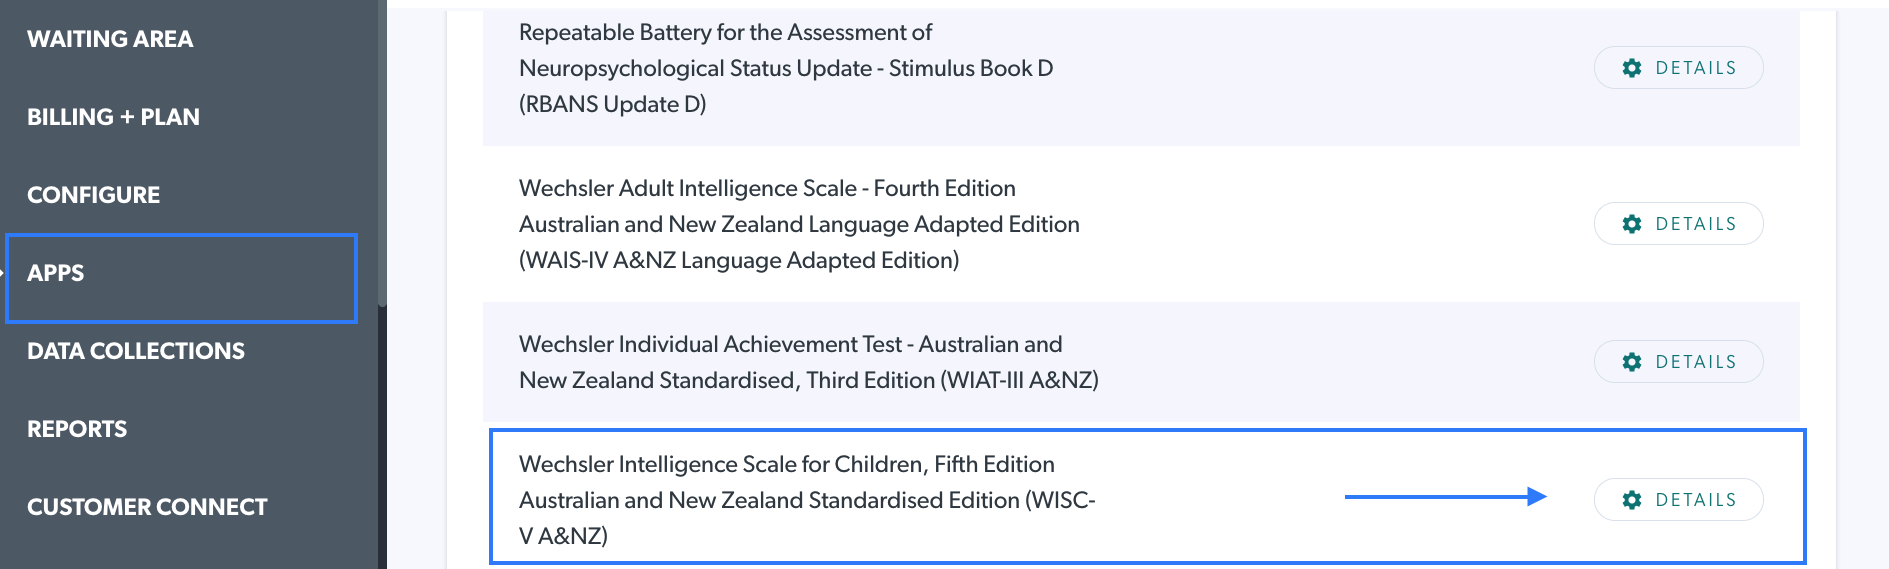Click the gear icon in WAIS-IV Details button
Viewport: 1889px width, 569px height.
tap(1632, 224)
